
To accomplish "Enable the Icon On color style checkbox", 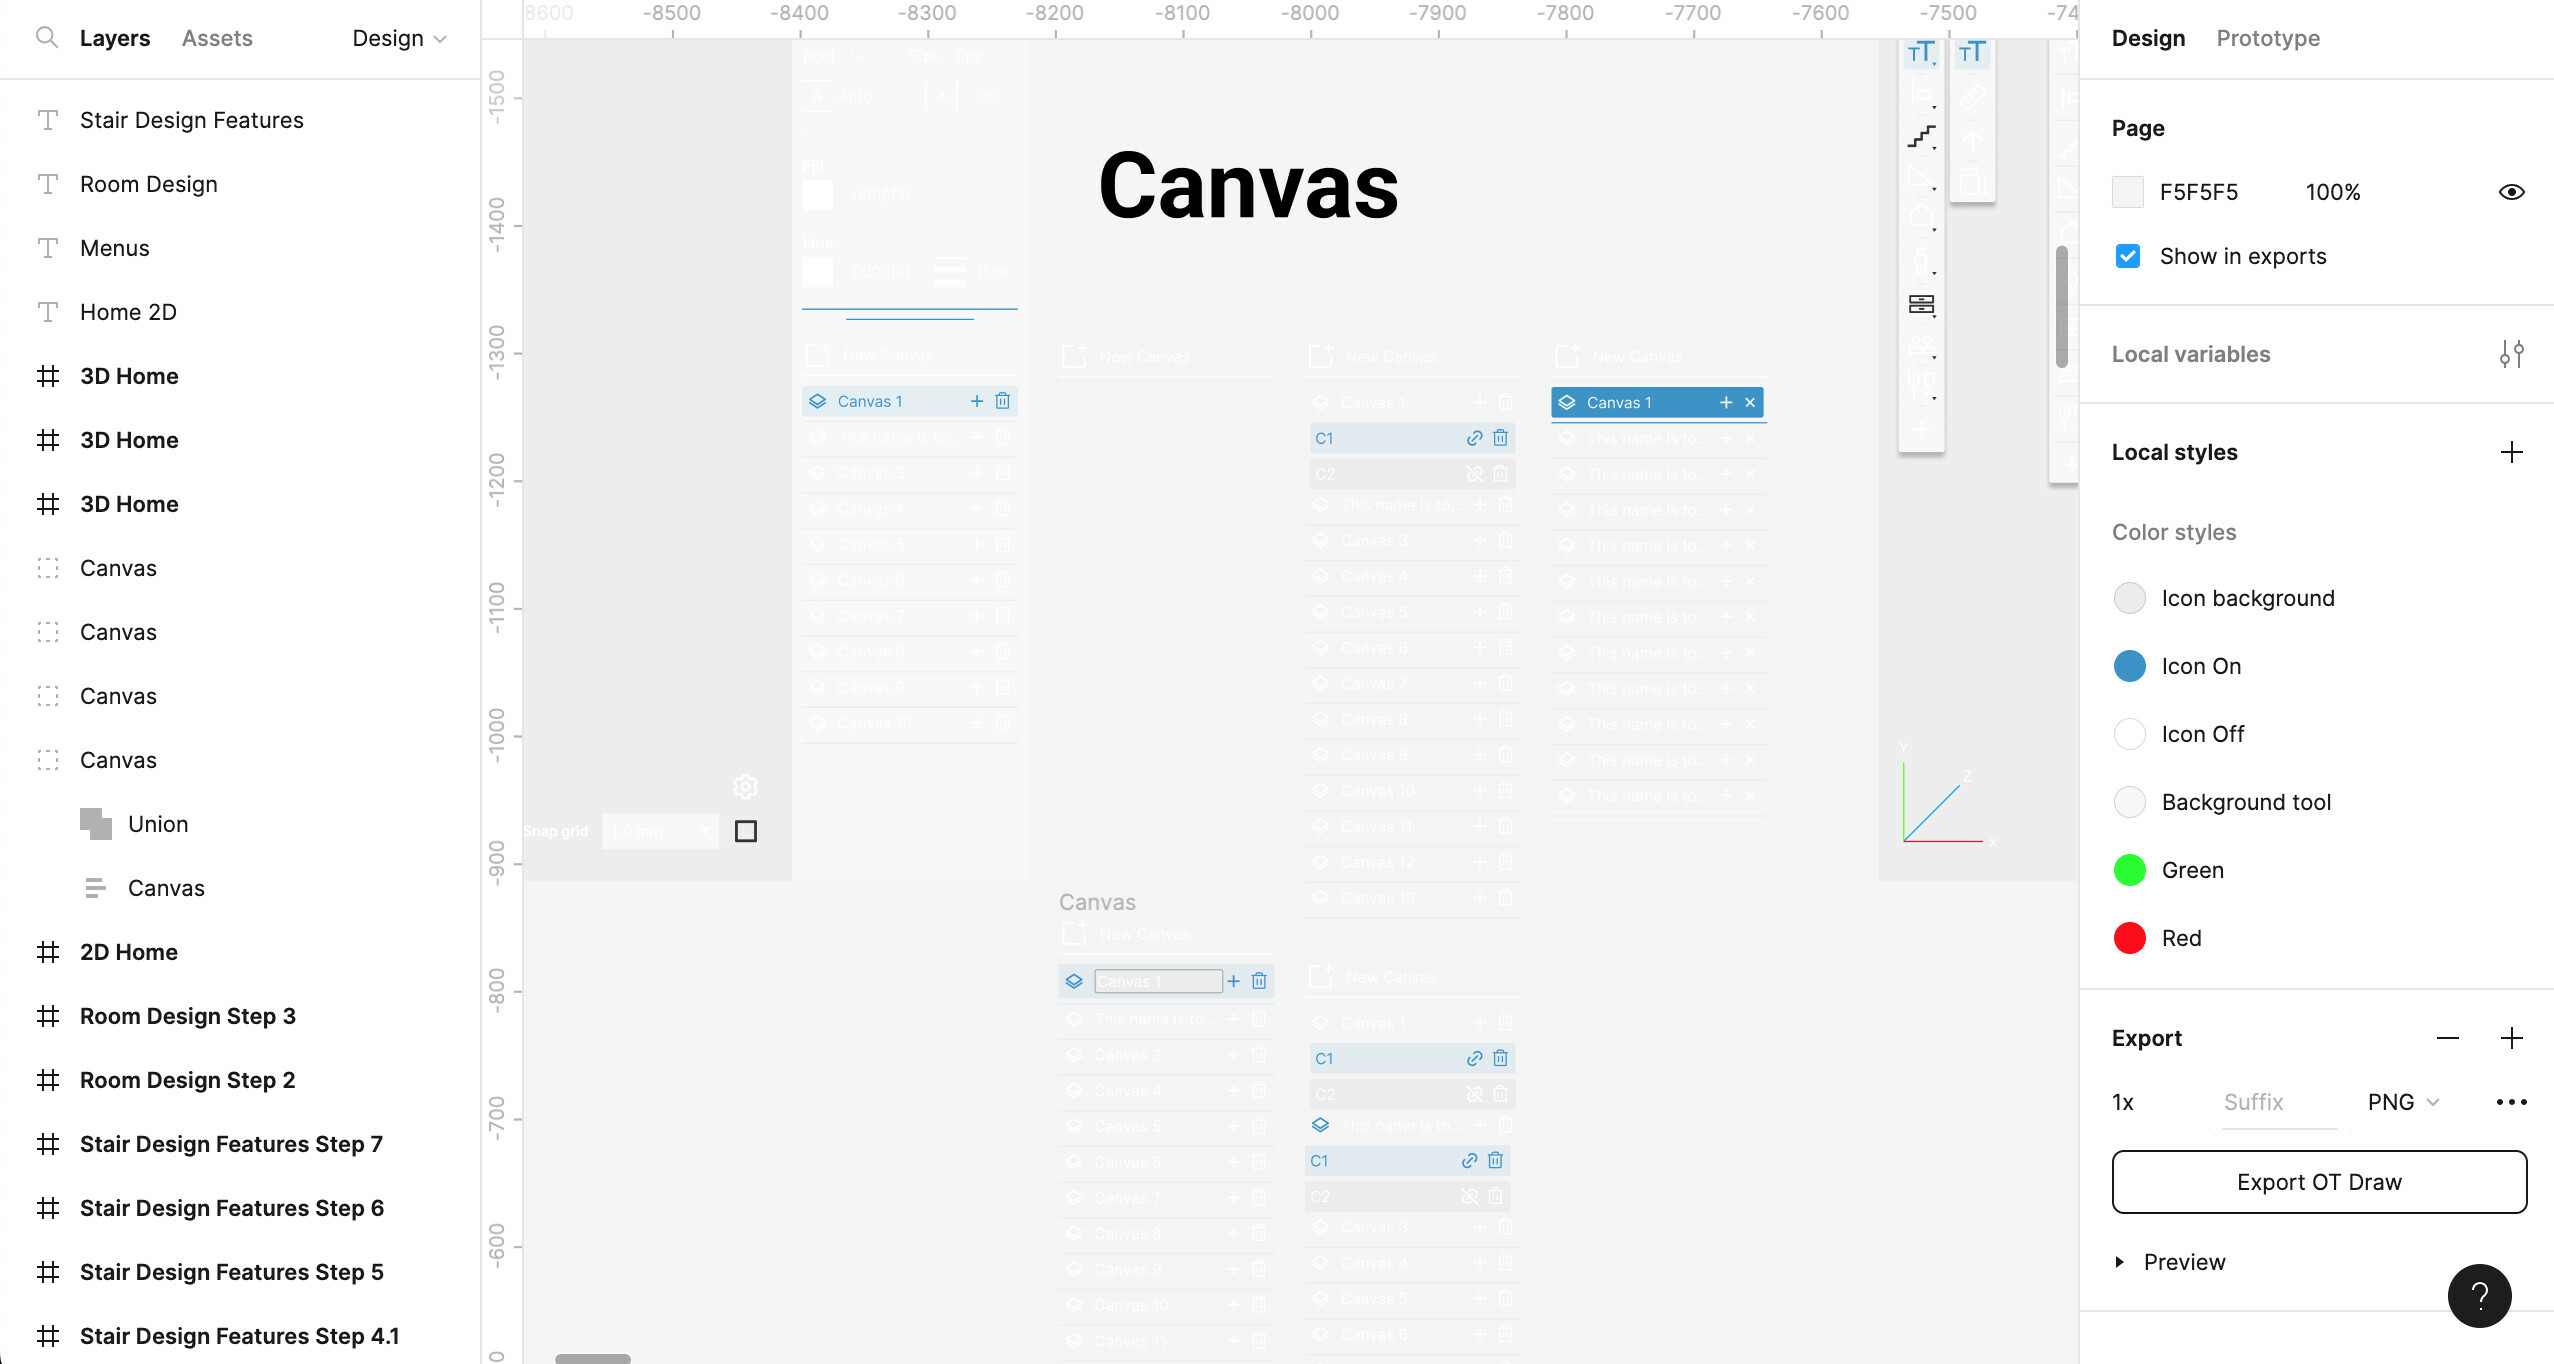I will pyautogui.click(x=2130, y=665).
